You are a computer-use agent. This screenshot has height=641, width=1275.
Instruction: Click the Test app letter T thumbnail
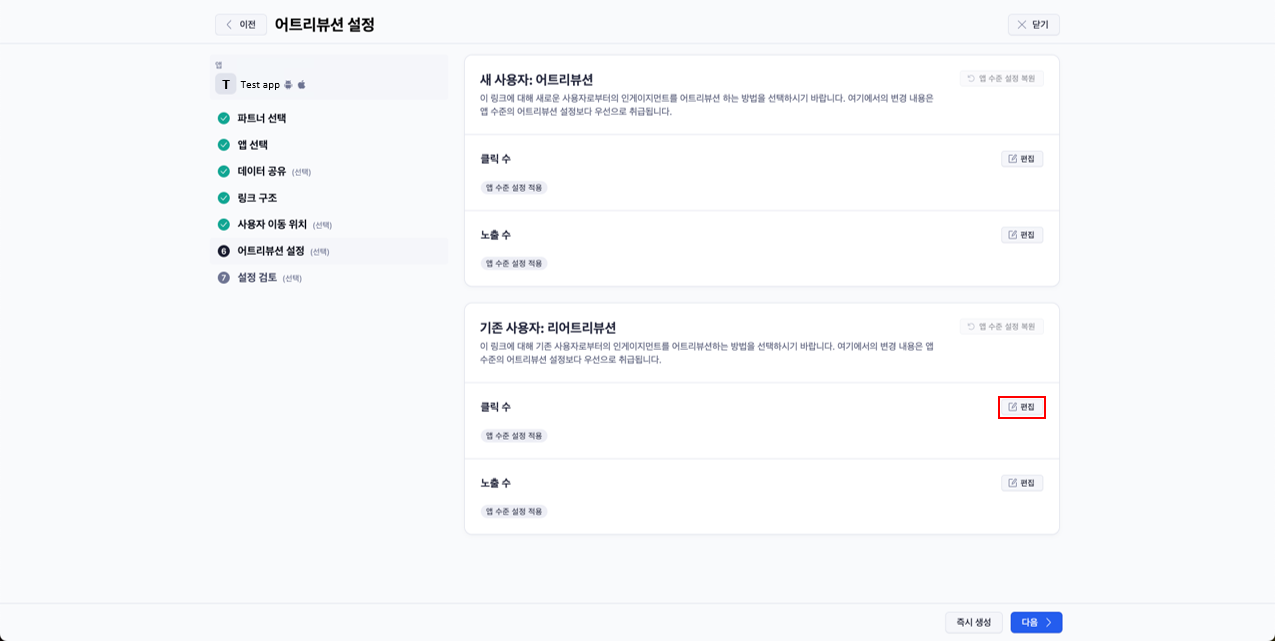pos(225,85)
